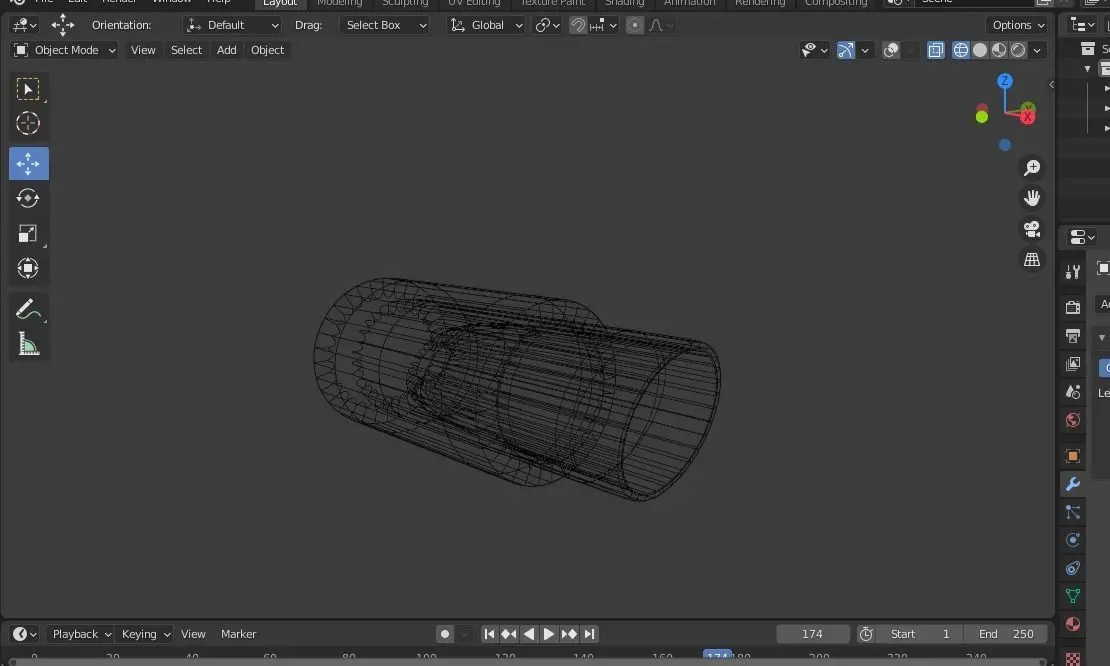
Task: Open the Object Mode dropdown
Action: (64, 50)
